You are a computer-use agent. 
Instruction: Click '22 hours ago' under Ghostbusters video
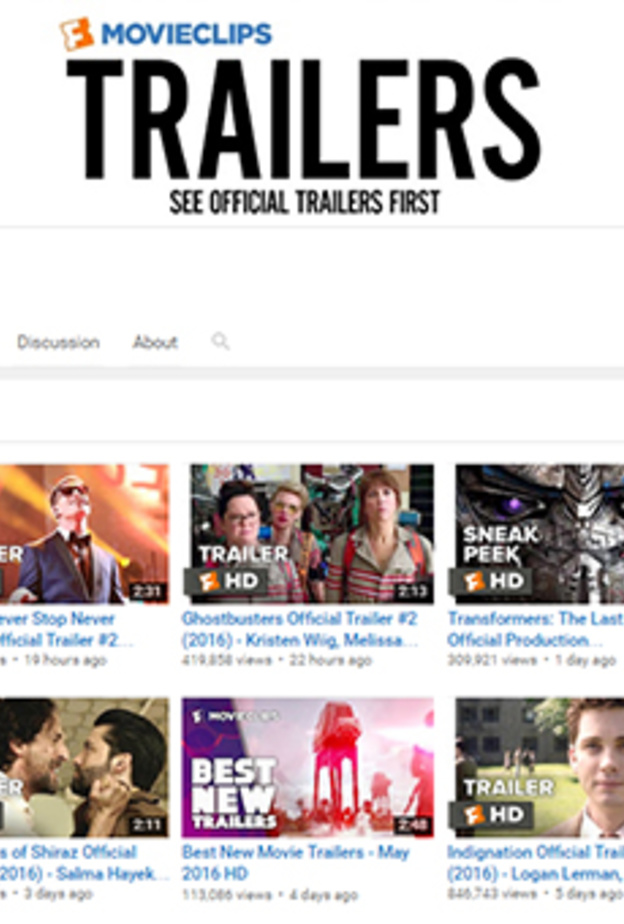click(331, 661)
